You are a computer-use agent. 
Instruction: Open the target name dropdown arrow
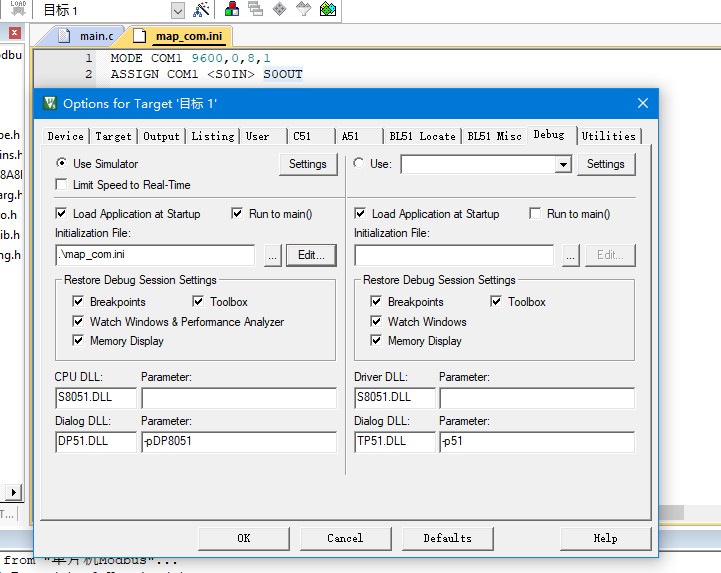(177, 10)
